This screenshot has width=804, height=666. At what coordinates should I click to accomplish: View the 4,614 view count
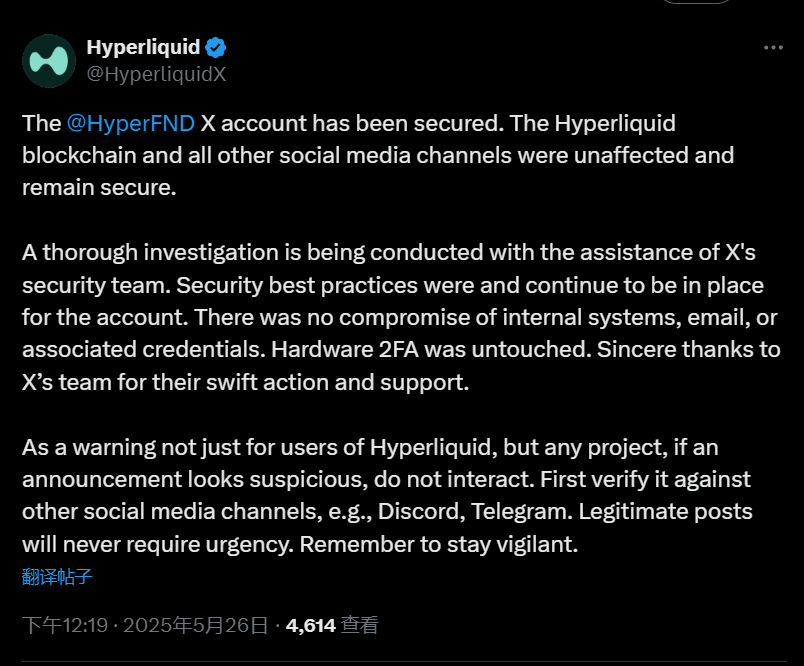(311, 625)
